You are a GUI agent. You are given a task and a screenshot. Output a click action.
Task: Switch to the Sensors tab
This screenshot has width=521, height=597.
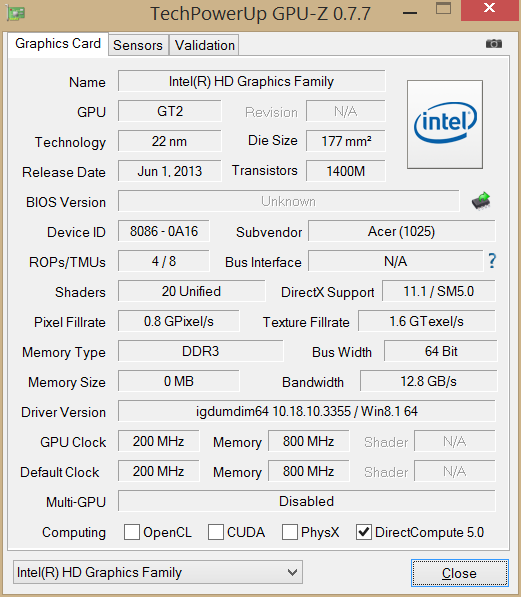138,45
